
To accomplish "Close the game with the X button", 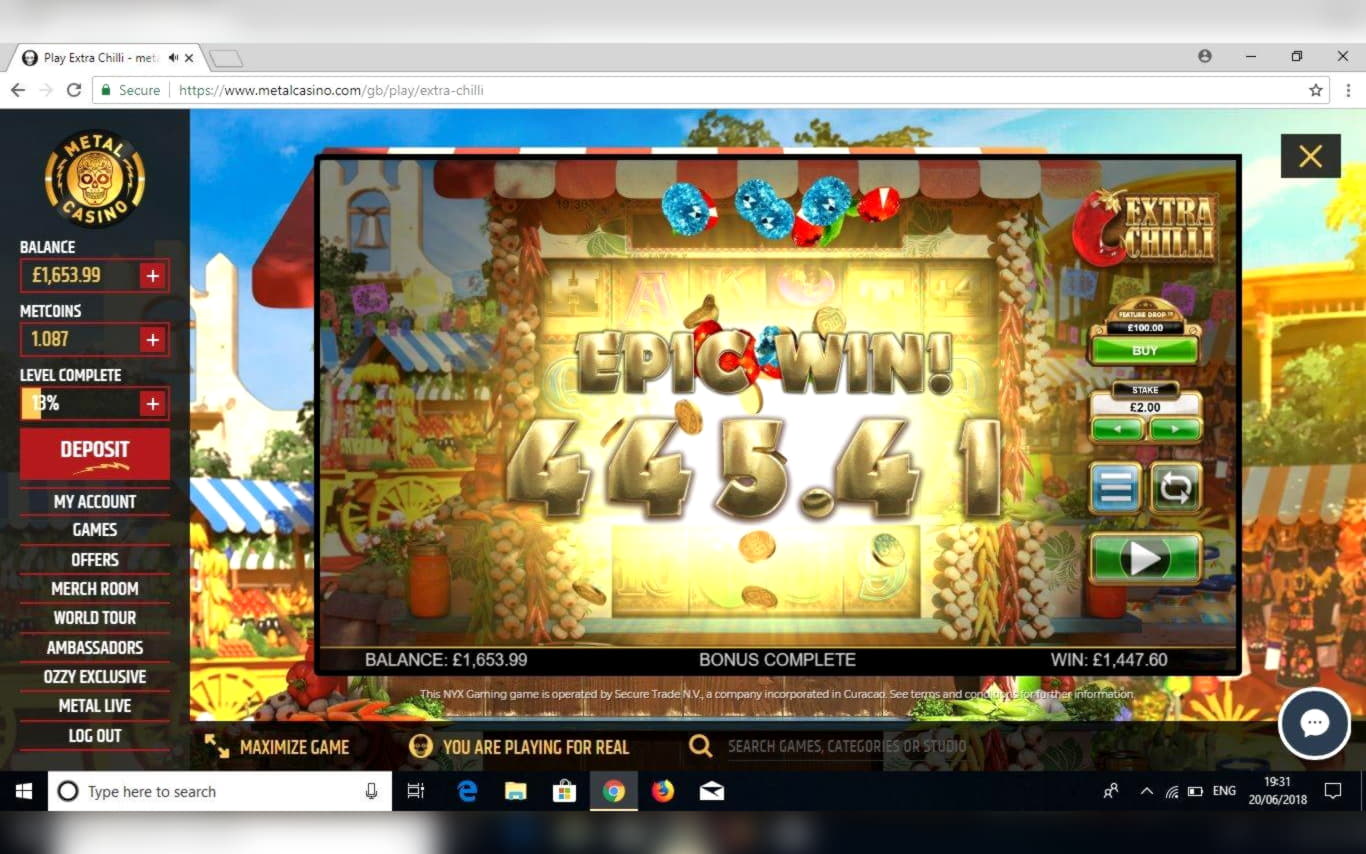I will pyautogui.click(x=1311, y=156).
